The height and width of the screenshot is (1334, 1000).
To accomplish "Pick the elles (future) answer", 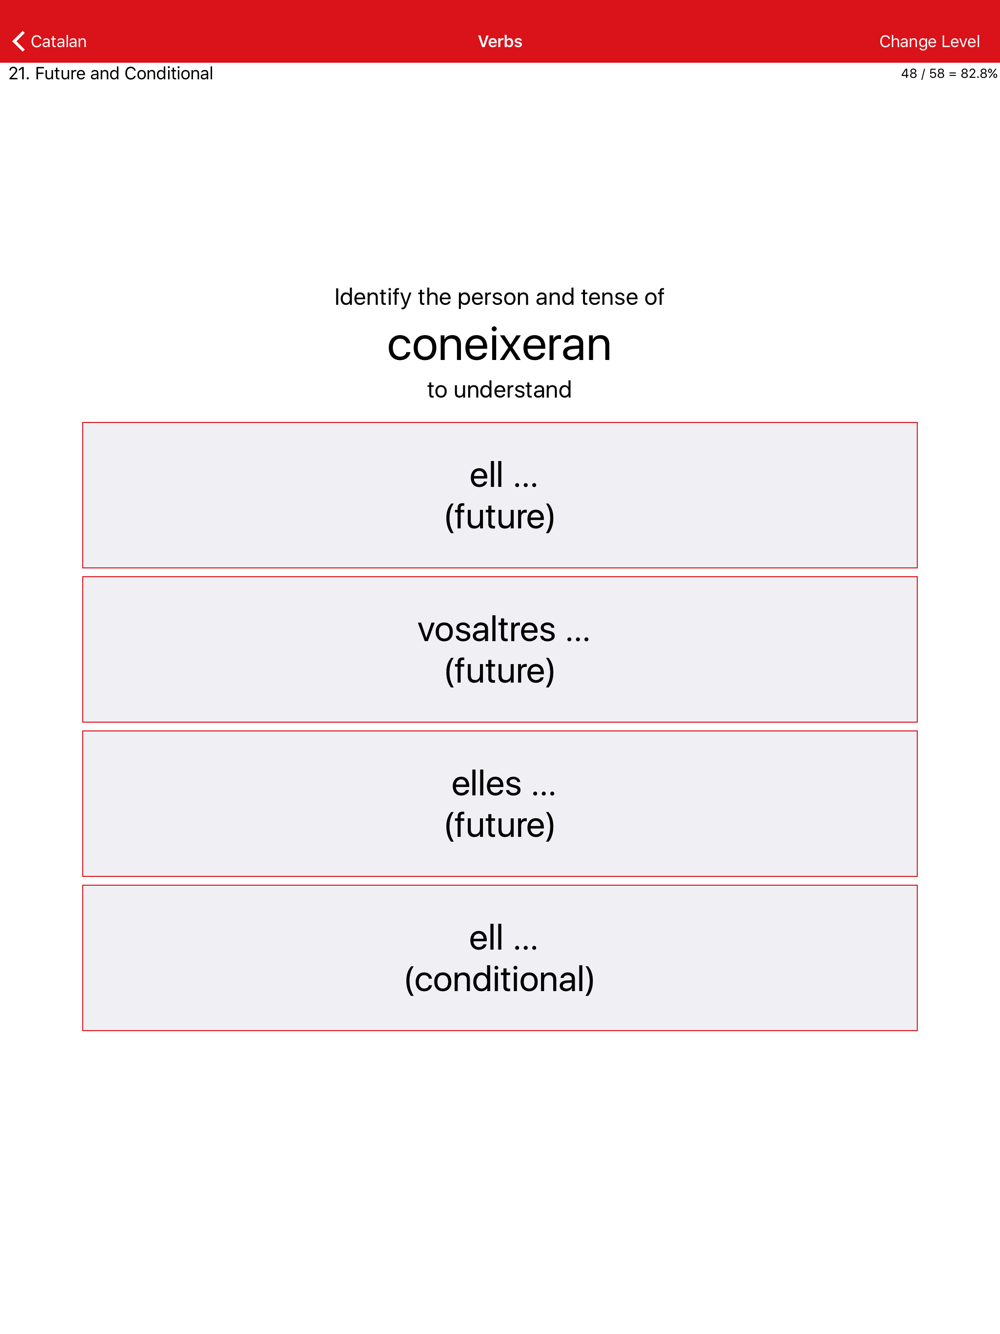I will pyautogui.click(x=500, y=803).
